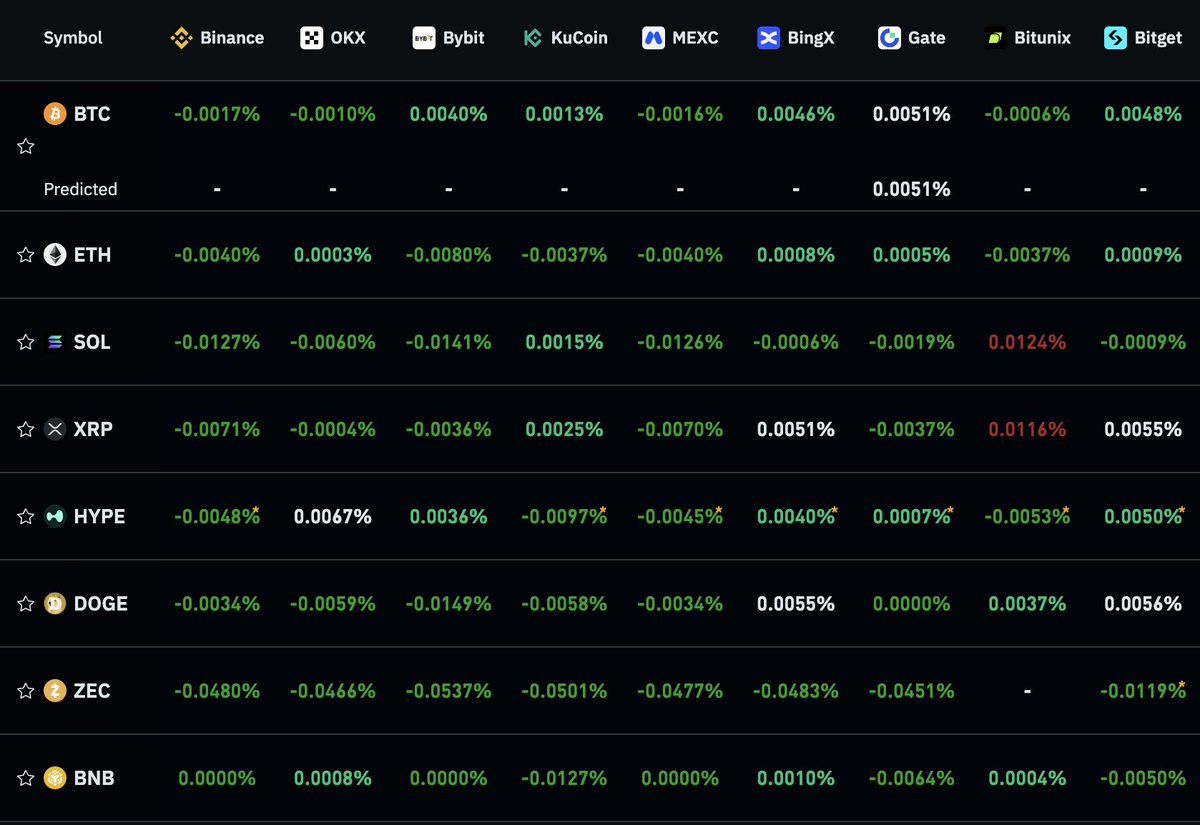Click the HYPE coin icon
Viewport: 1200px width, 825px height.
(x=54, y=516)
